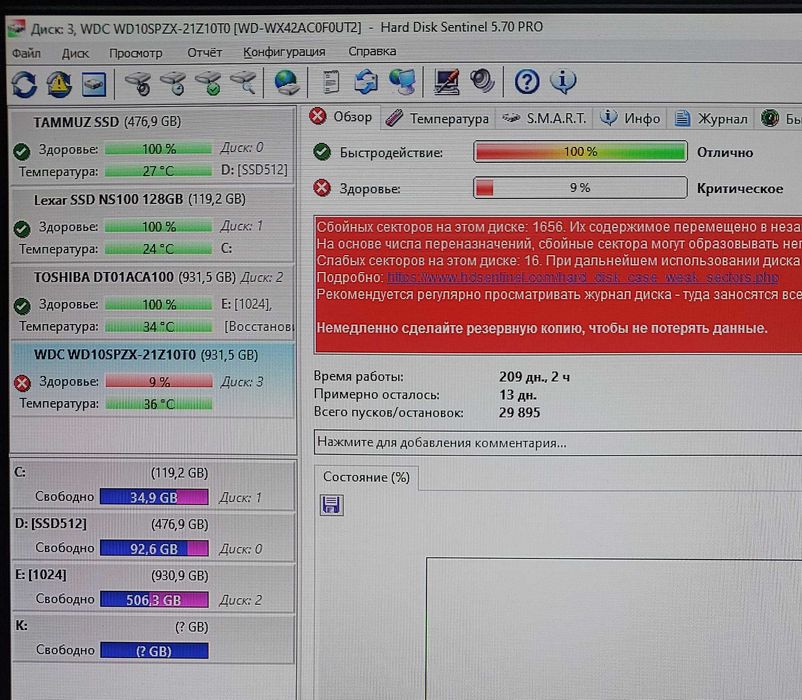Click the document with blue sync arrows icon
Screen dimensions: 802x700
pyautogui.click(x=366, y=82)
